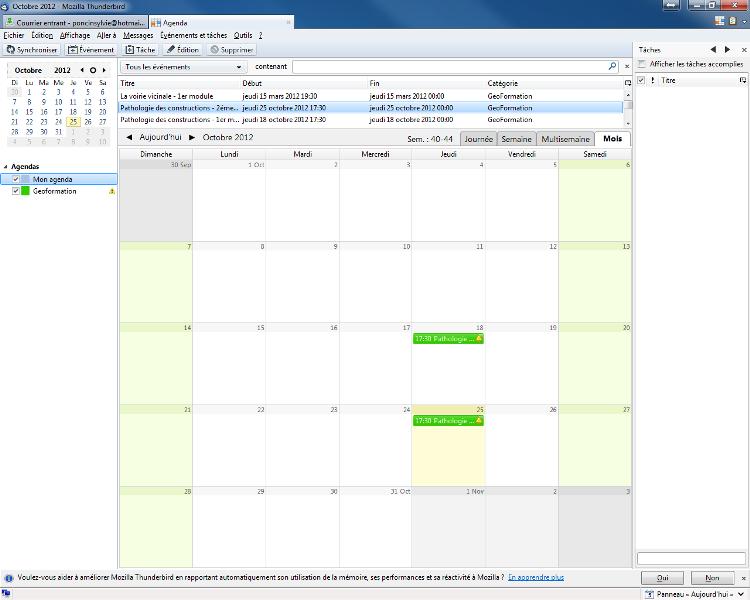Click the task priority column icon
Viewport: 750px width, 600px height.
point(653,80)
